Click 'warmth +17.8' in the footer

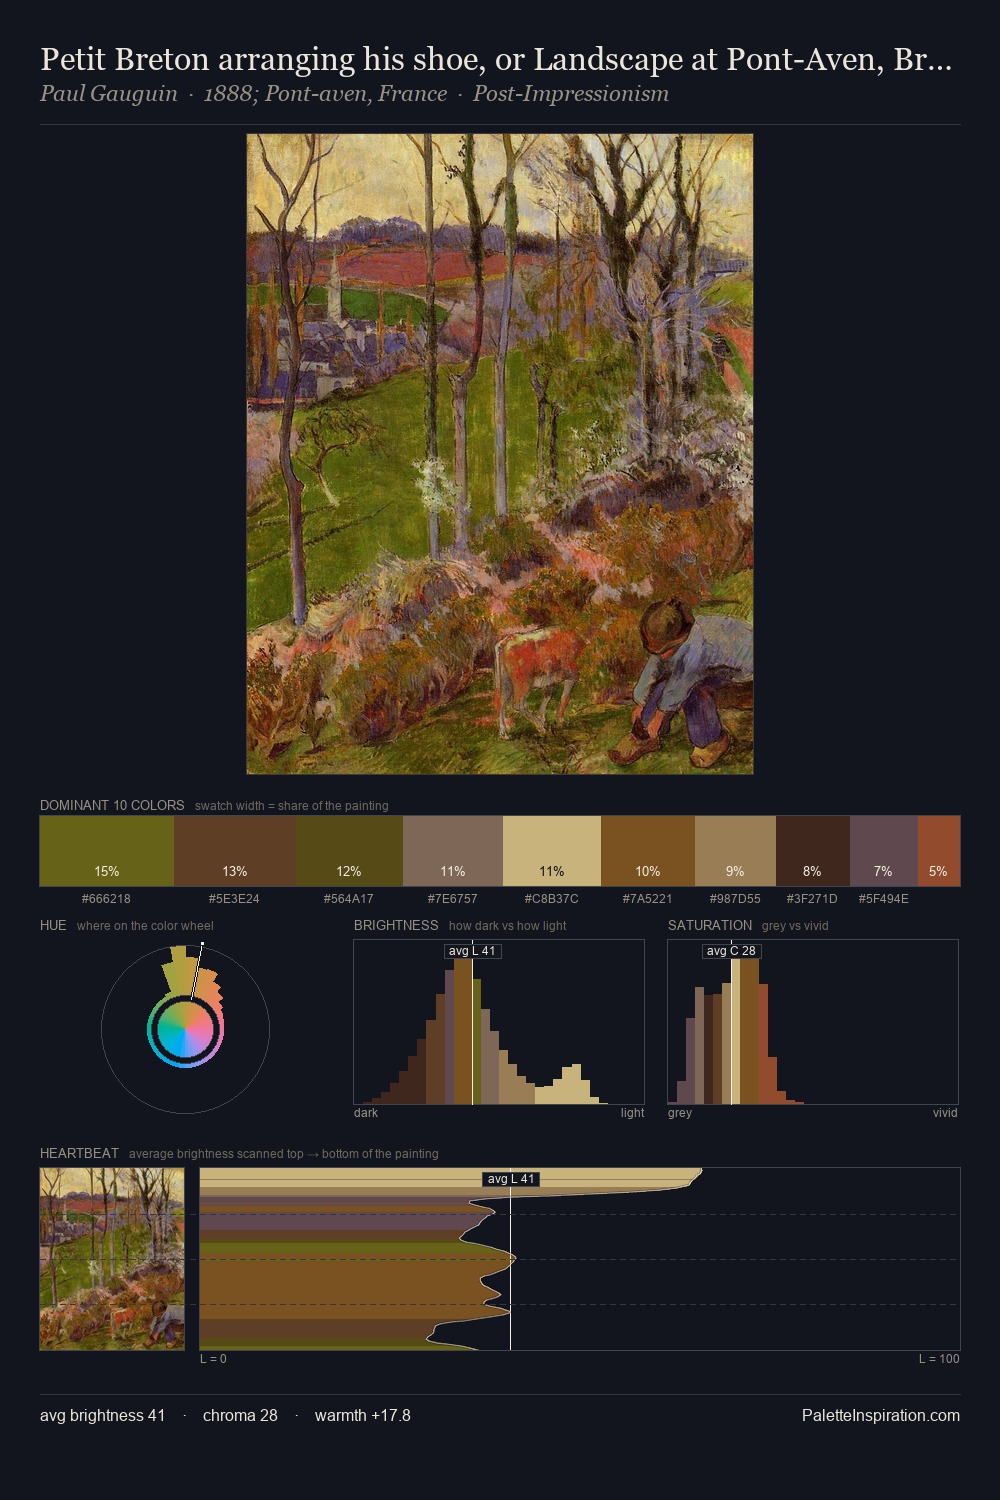(363, 1415)
